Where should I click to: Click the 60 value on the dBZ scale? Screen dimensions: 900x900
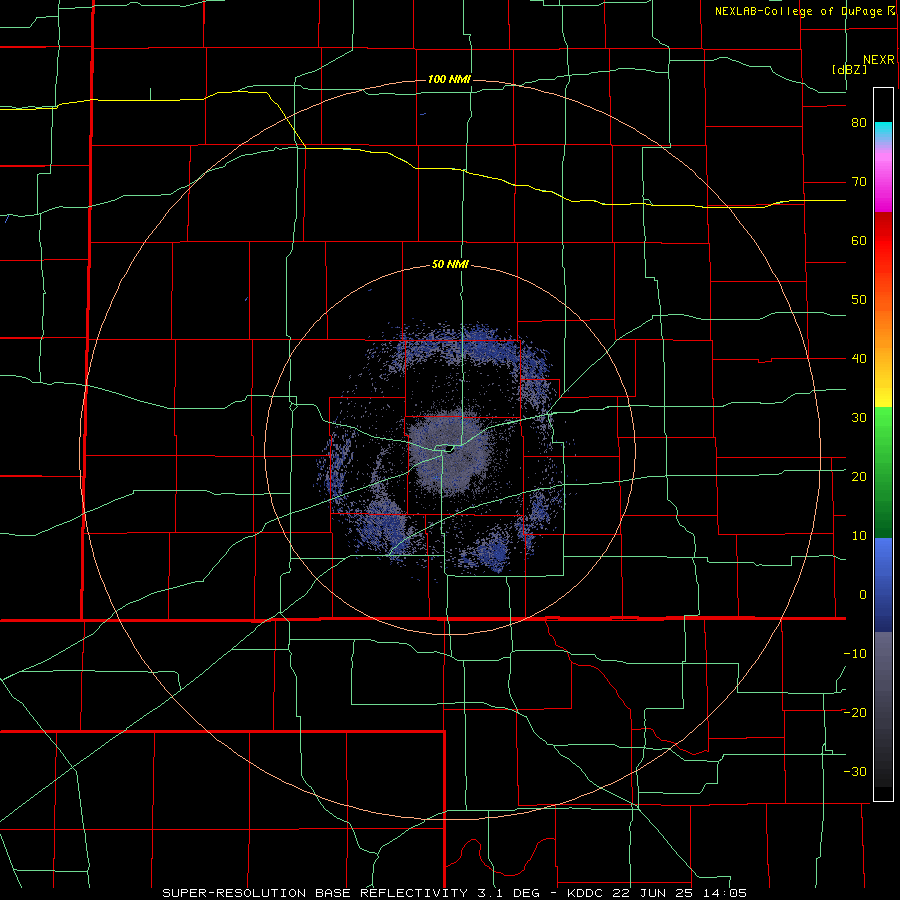point(859,240)
